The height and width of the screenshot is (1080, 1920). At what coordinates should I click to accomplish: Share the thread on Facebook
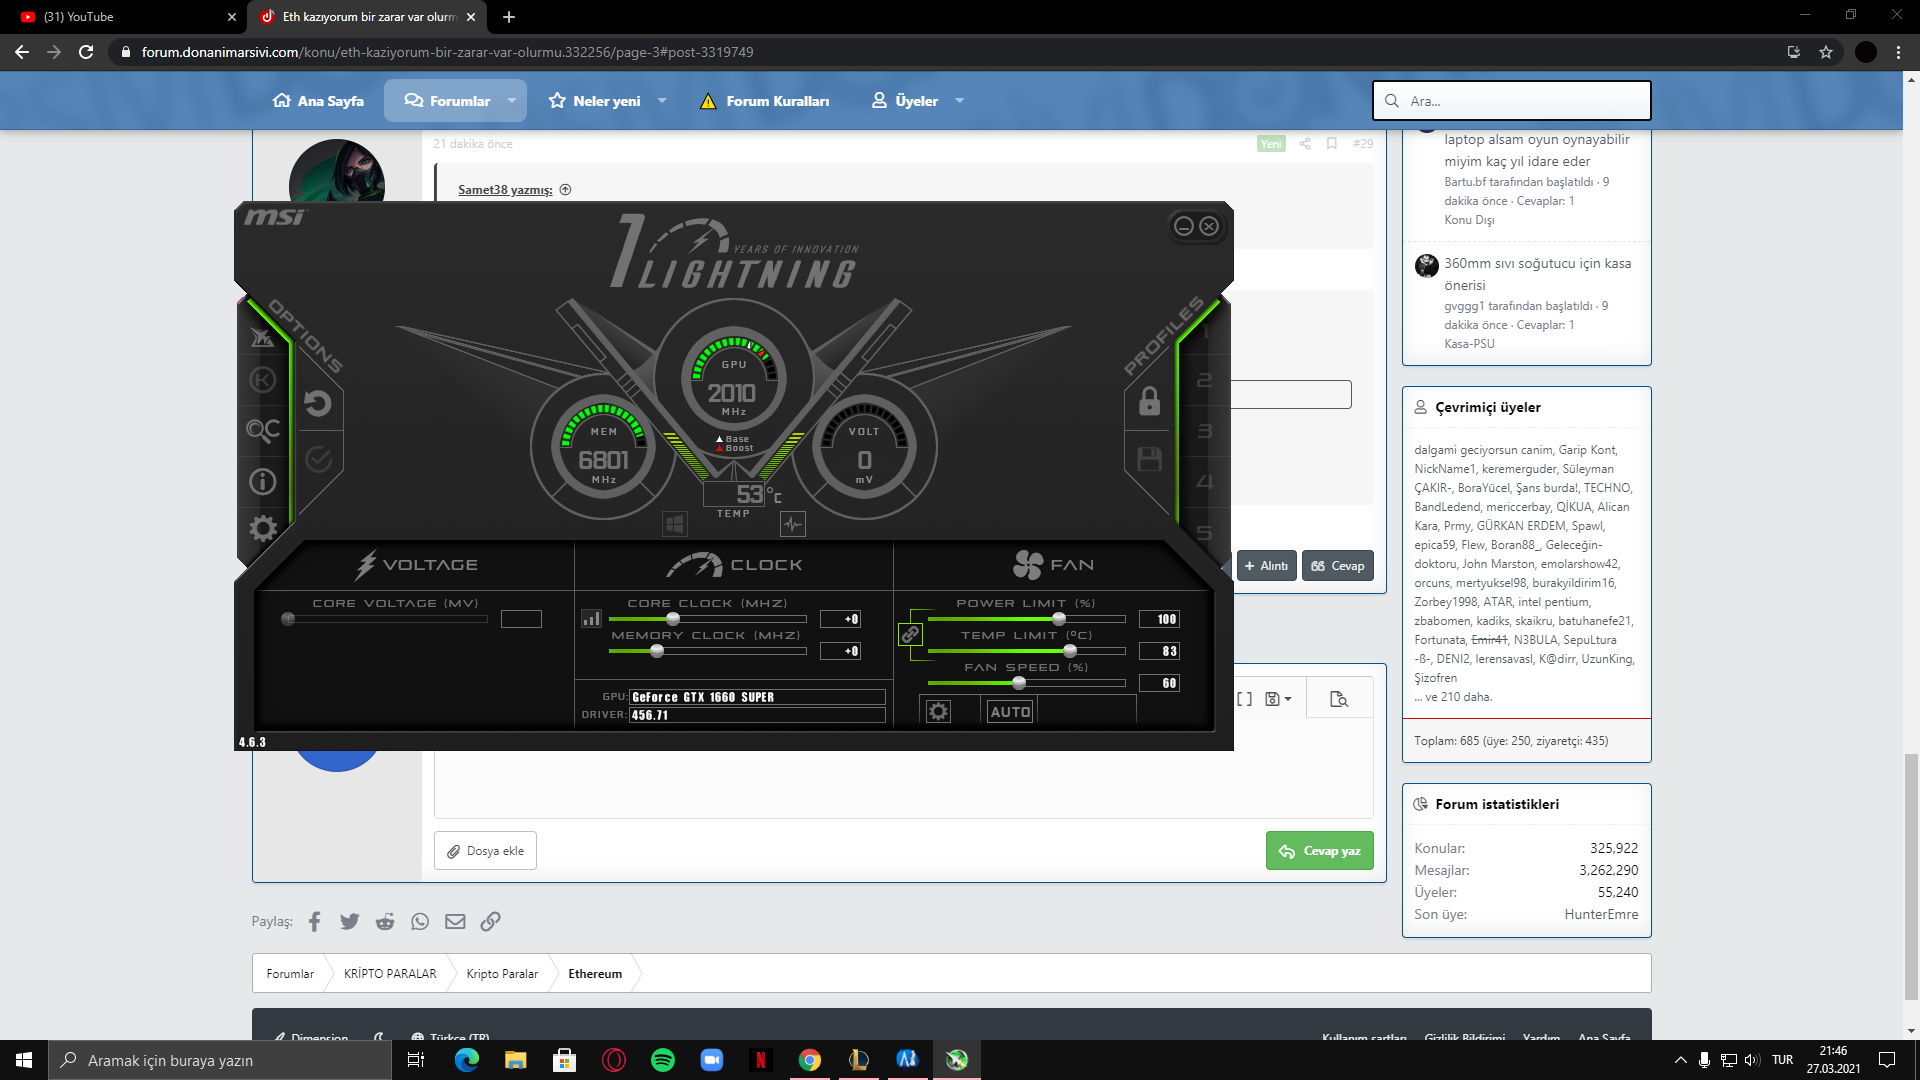[x=314, y=922]
